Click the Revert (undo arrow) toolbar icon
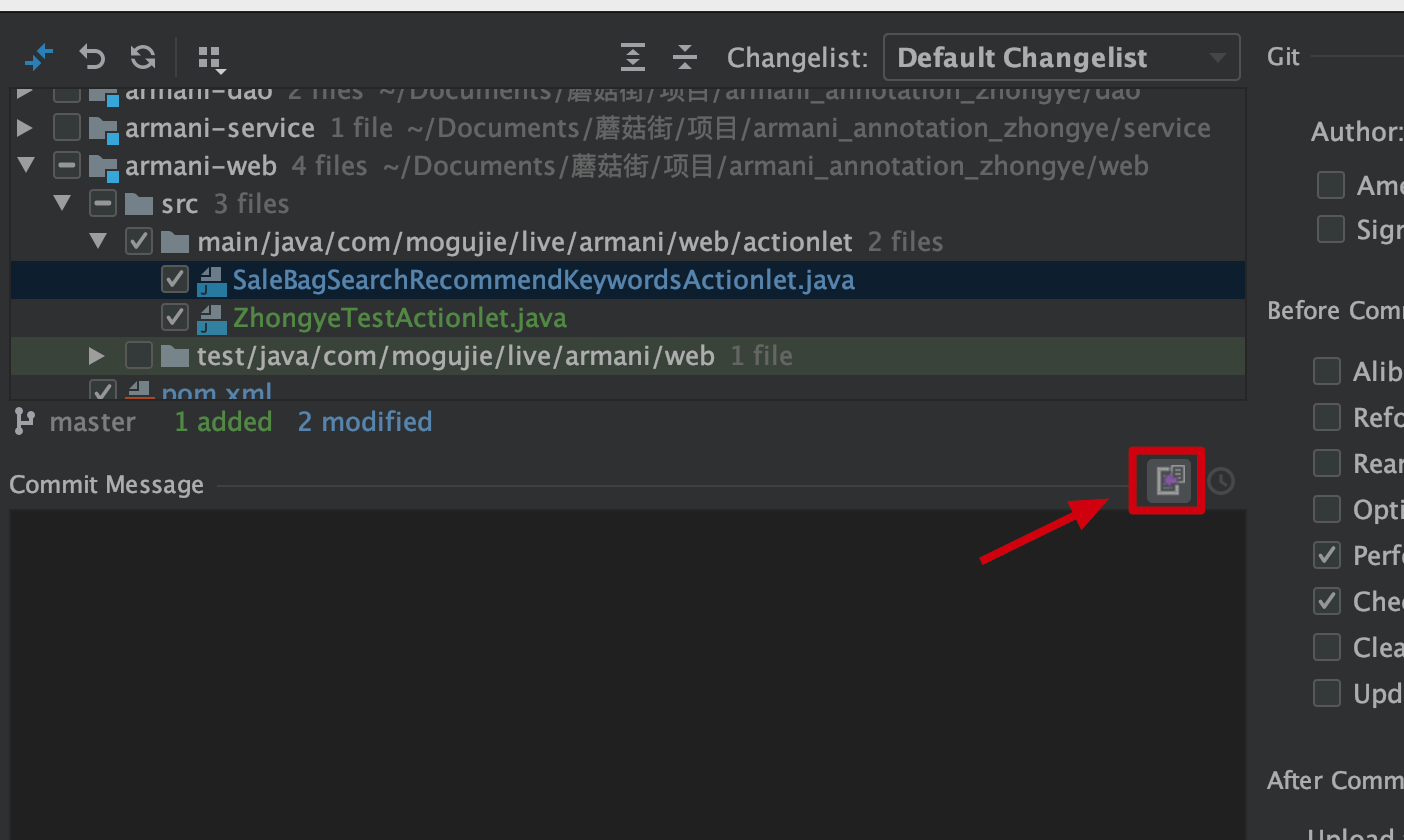 point(92,57)
